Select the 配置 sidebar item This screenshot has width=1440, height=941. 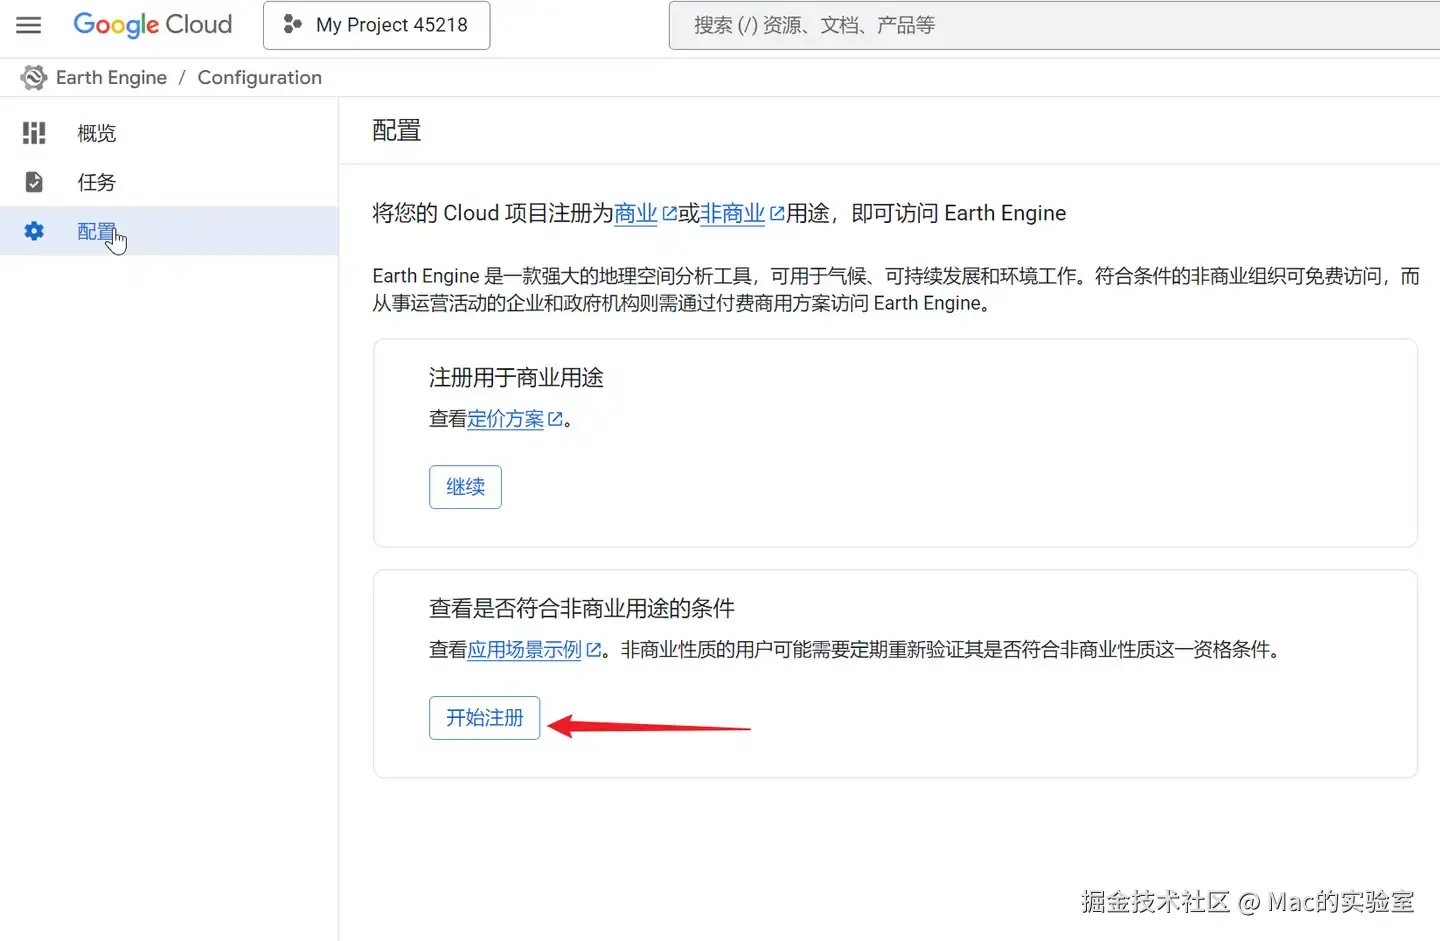pyautogui.click(x=169, y=231)
